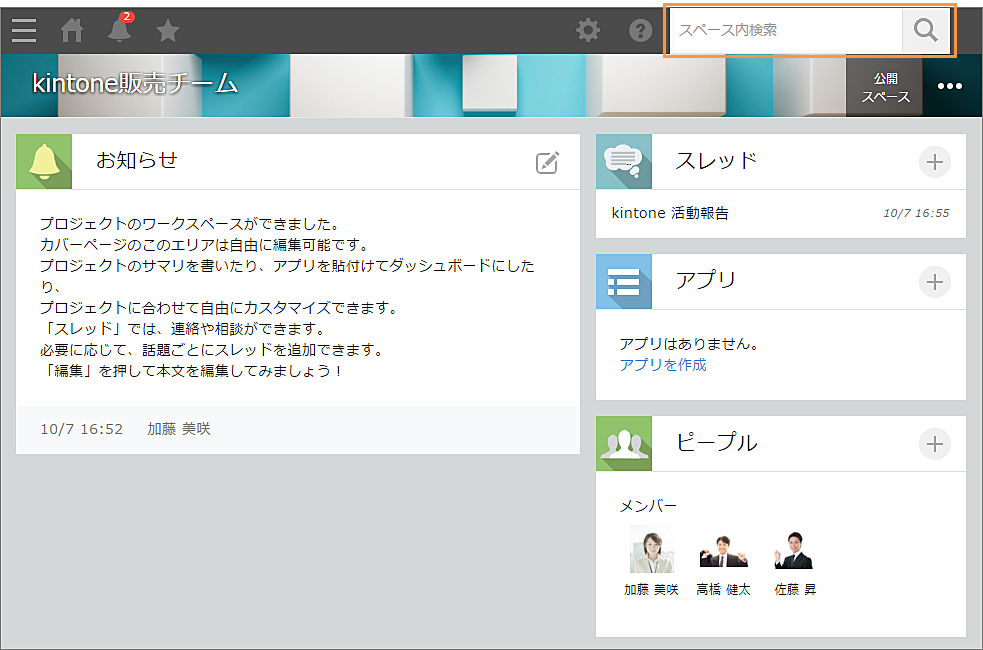Click the メンバー label
Screen dimensions: 983x650
pos(648,506)
